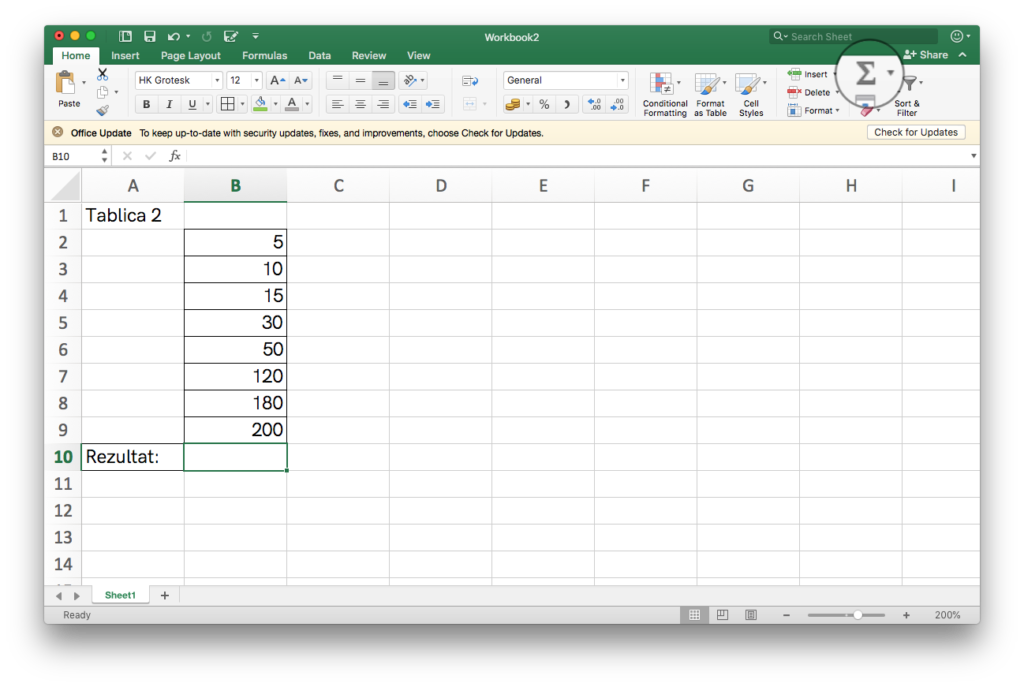Enable center text alignment
Screen dimensions: 1024x687
point(360,104)
